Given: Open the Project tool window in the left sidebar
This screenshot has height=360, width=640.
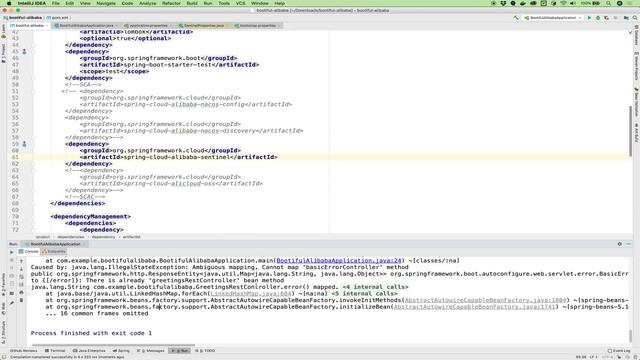Looking at the screenshot, I should pos(3,53).
